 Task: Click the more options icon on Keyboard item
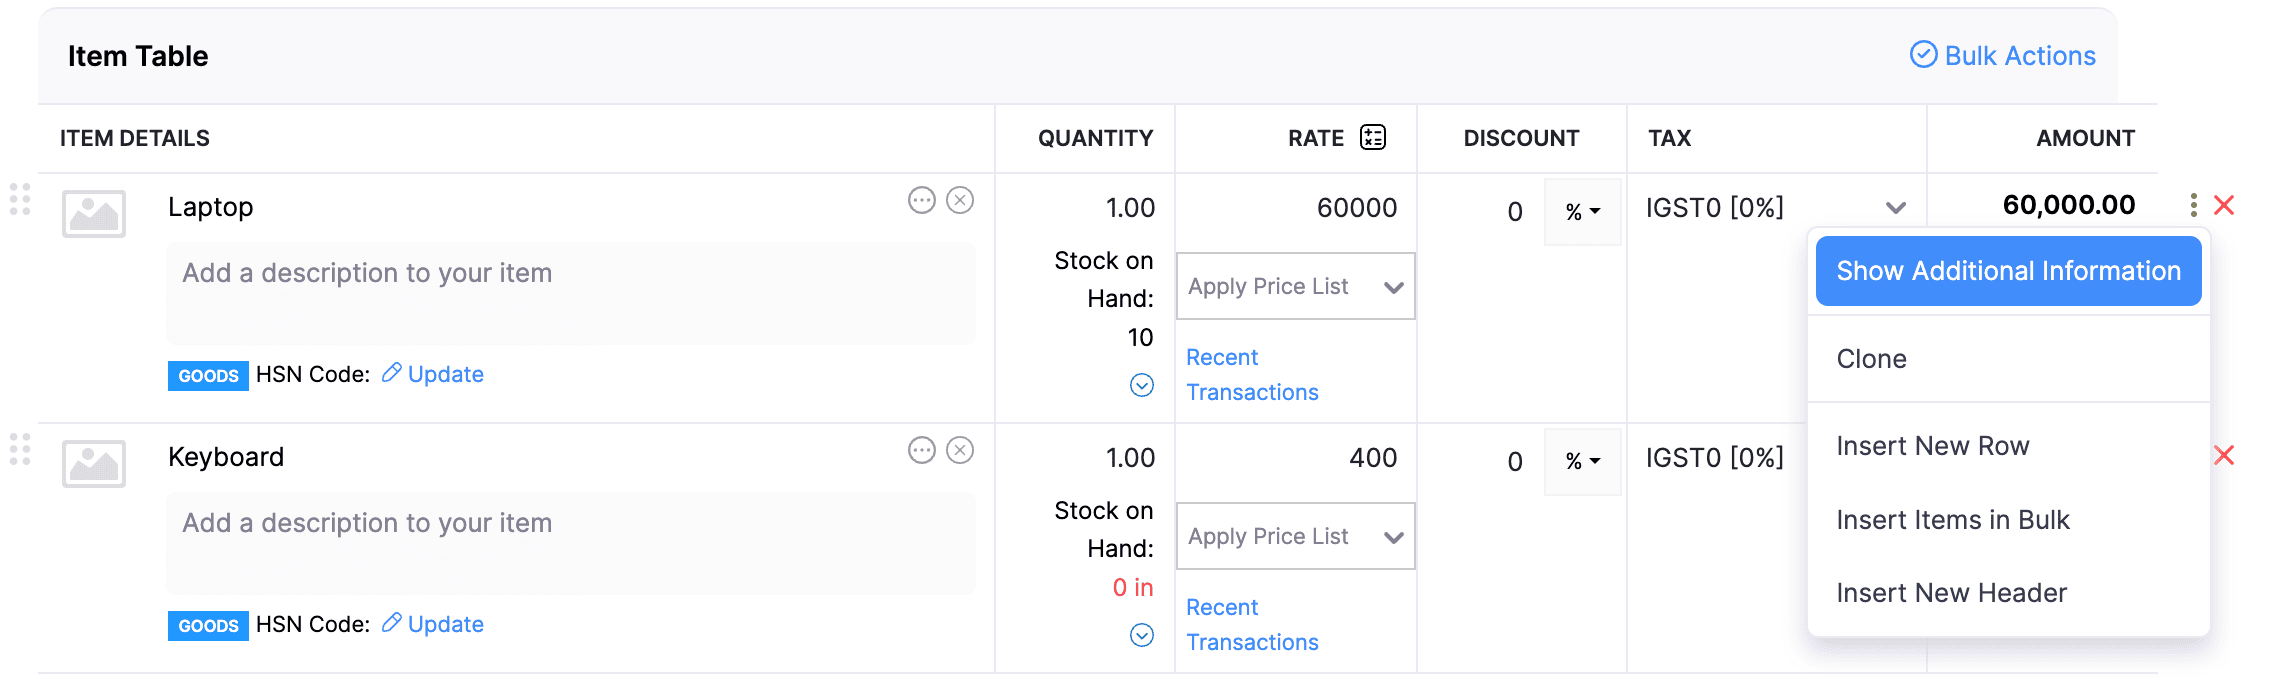[921, 450]
